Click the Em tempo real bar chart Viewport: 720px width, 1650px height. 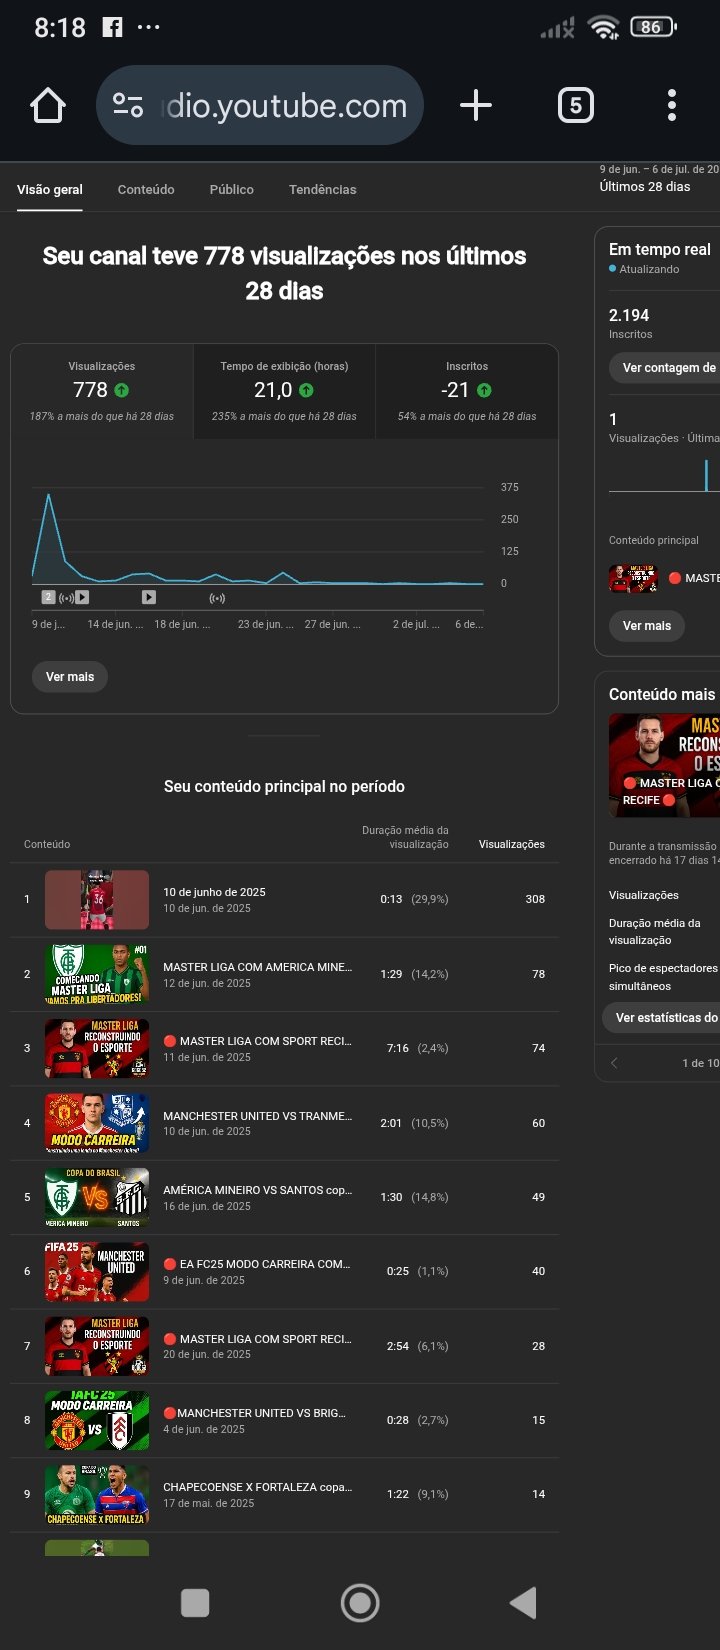tap(664, 475)
